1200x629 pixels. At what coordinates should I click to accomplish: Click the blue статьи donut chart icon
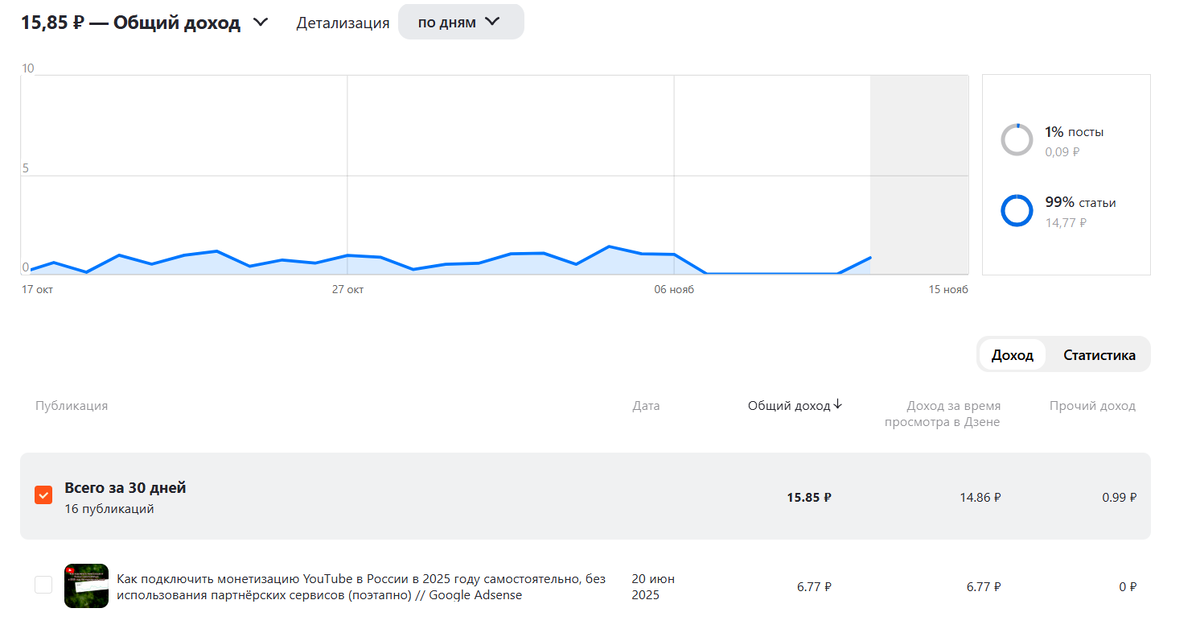coord(1017,211)
